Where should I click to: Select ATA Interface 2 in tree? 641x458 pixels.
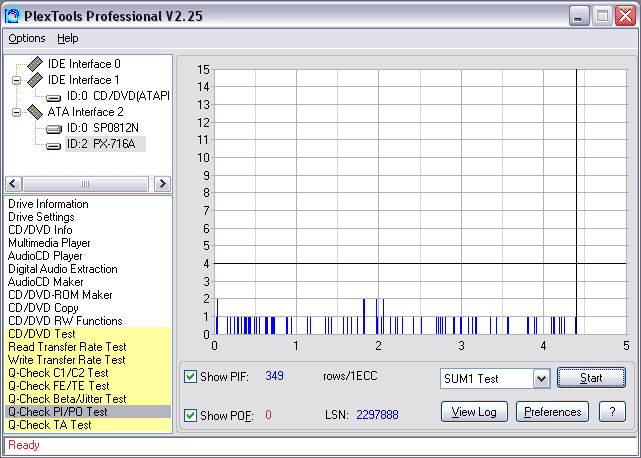[x=85, y=112]
